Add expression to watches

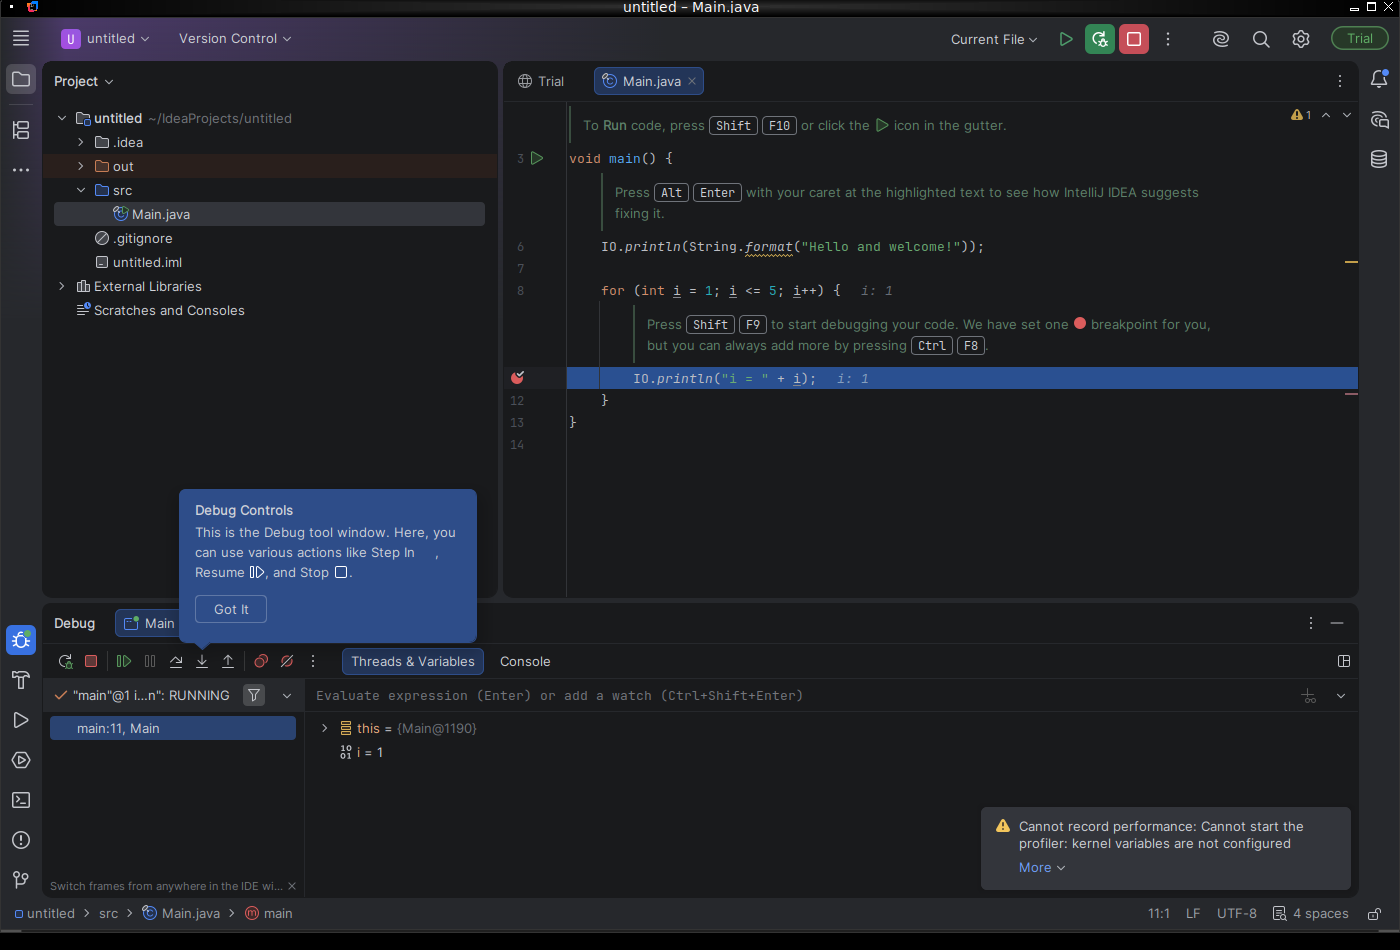pos(1309,696)
